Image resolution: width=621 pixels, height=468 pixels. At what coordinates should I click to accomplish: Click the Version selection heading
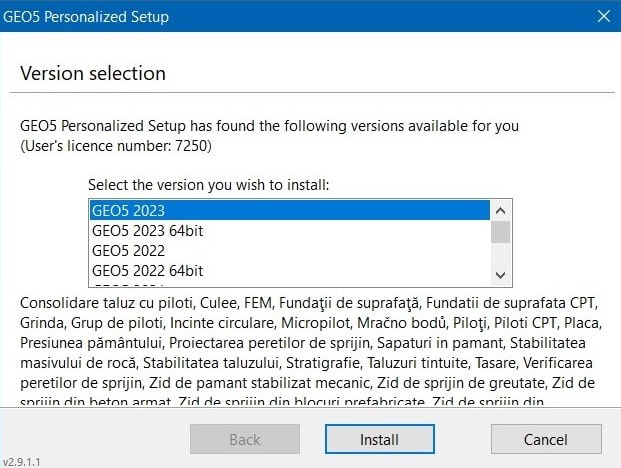tap(93, 73)
